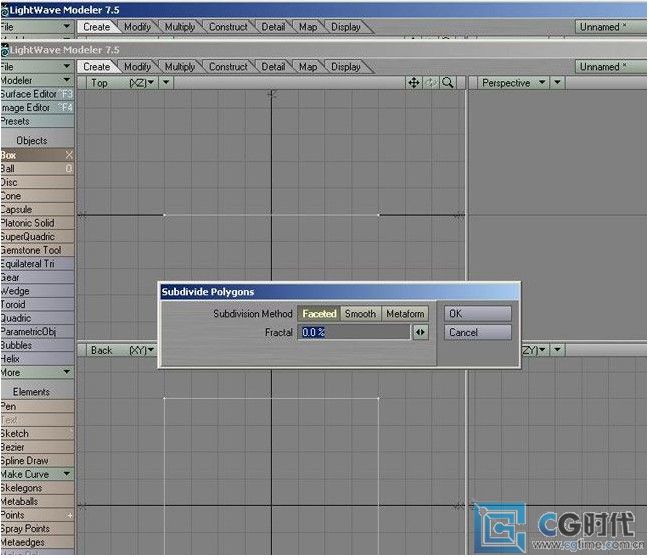649x558 pixels.
Task: Select the Metaedges tool
Action: click(37, 542)
